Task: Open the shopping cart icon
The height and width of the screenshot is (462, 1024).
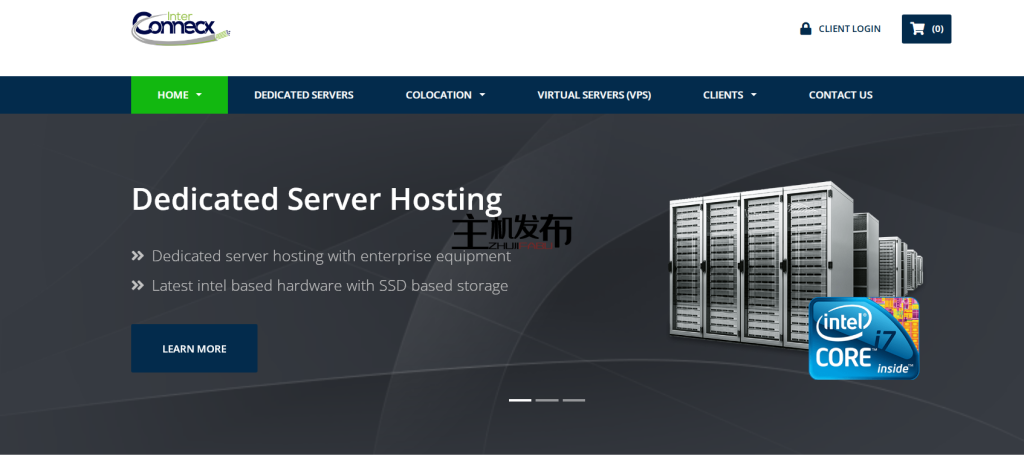Action: tap(918, 29)
